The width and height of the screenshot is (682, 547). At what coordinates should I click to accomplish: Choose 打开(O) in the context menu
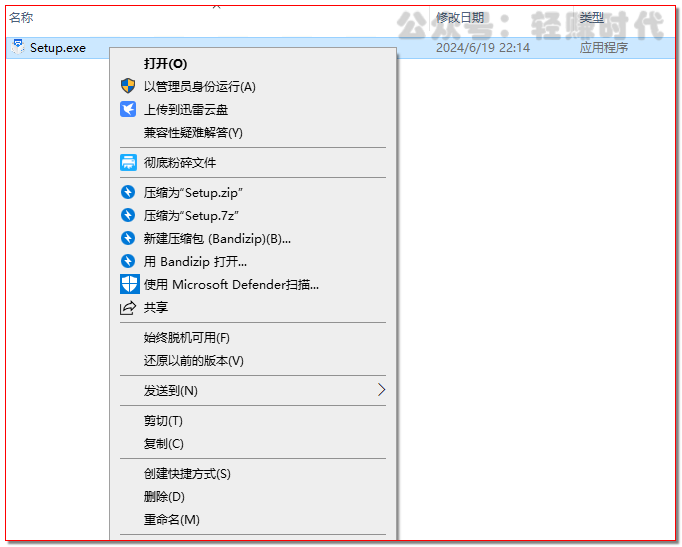165,64
